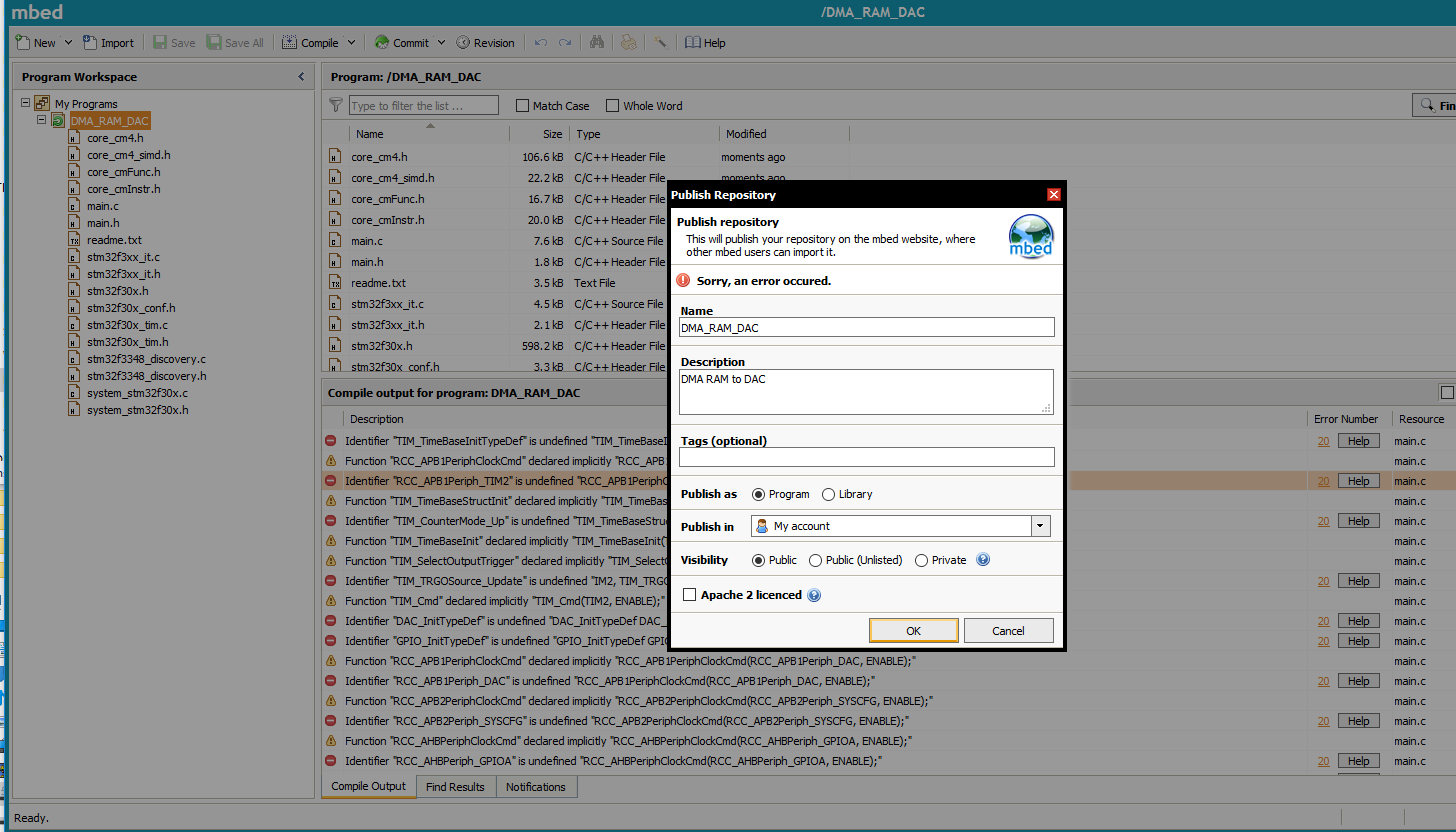Screen dimensions: 1456x832
Task: Click the filter funnel icon in file list
Action: point(336,105)
